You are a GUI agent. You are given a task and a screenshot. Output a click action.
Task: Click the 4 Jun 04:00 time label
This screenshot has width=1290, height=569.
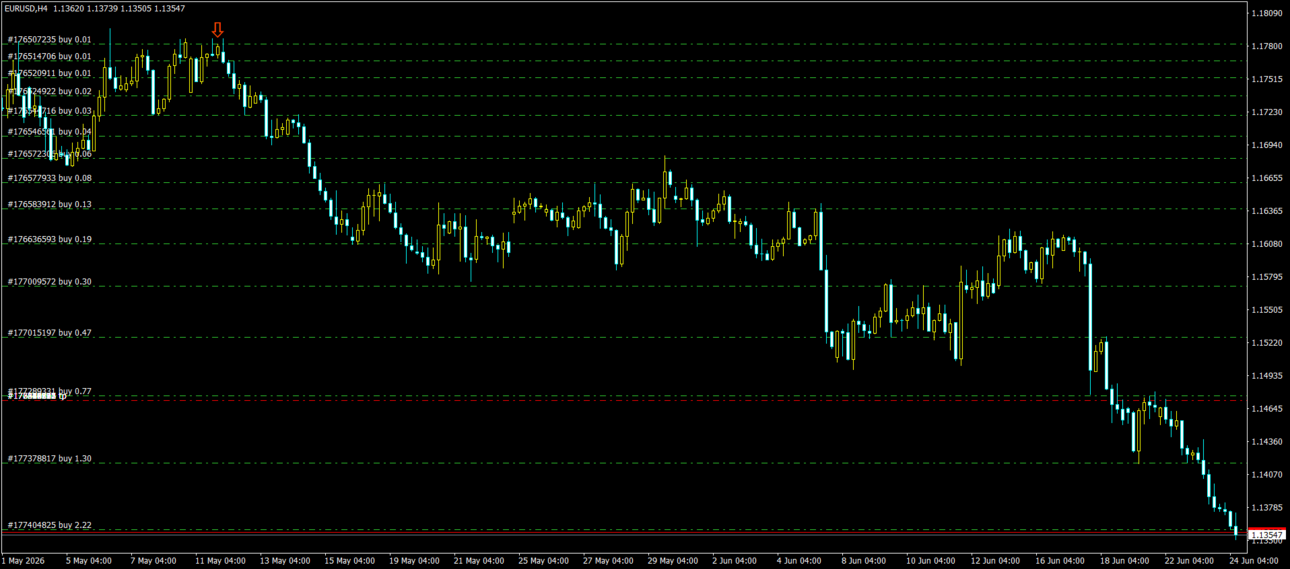(797, 561)
